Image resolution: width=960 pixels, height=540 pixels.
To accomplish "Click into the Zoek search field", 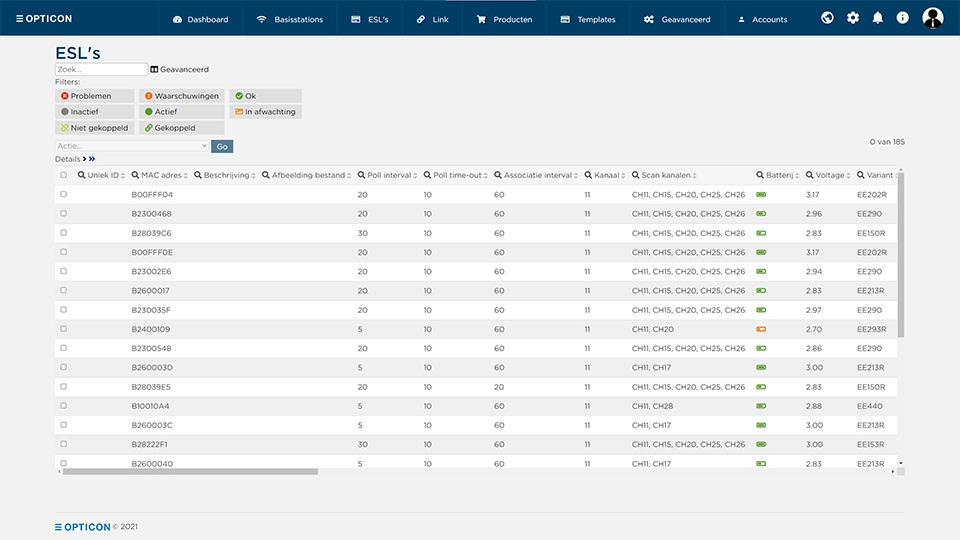I will pyautogui.click(x=101, y=70).
